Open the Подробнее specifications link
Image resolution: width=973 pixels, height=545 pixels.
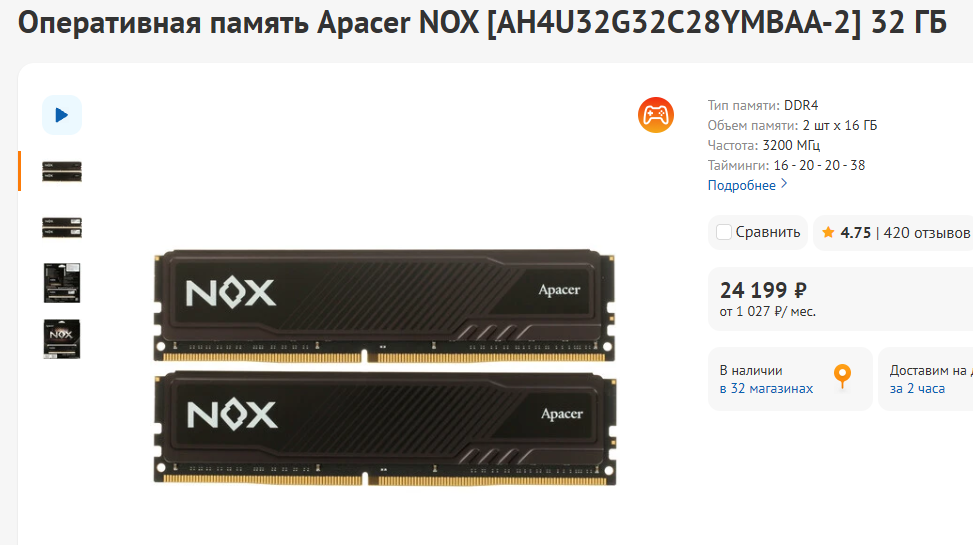pyautogui.click(x=742, y=185)
